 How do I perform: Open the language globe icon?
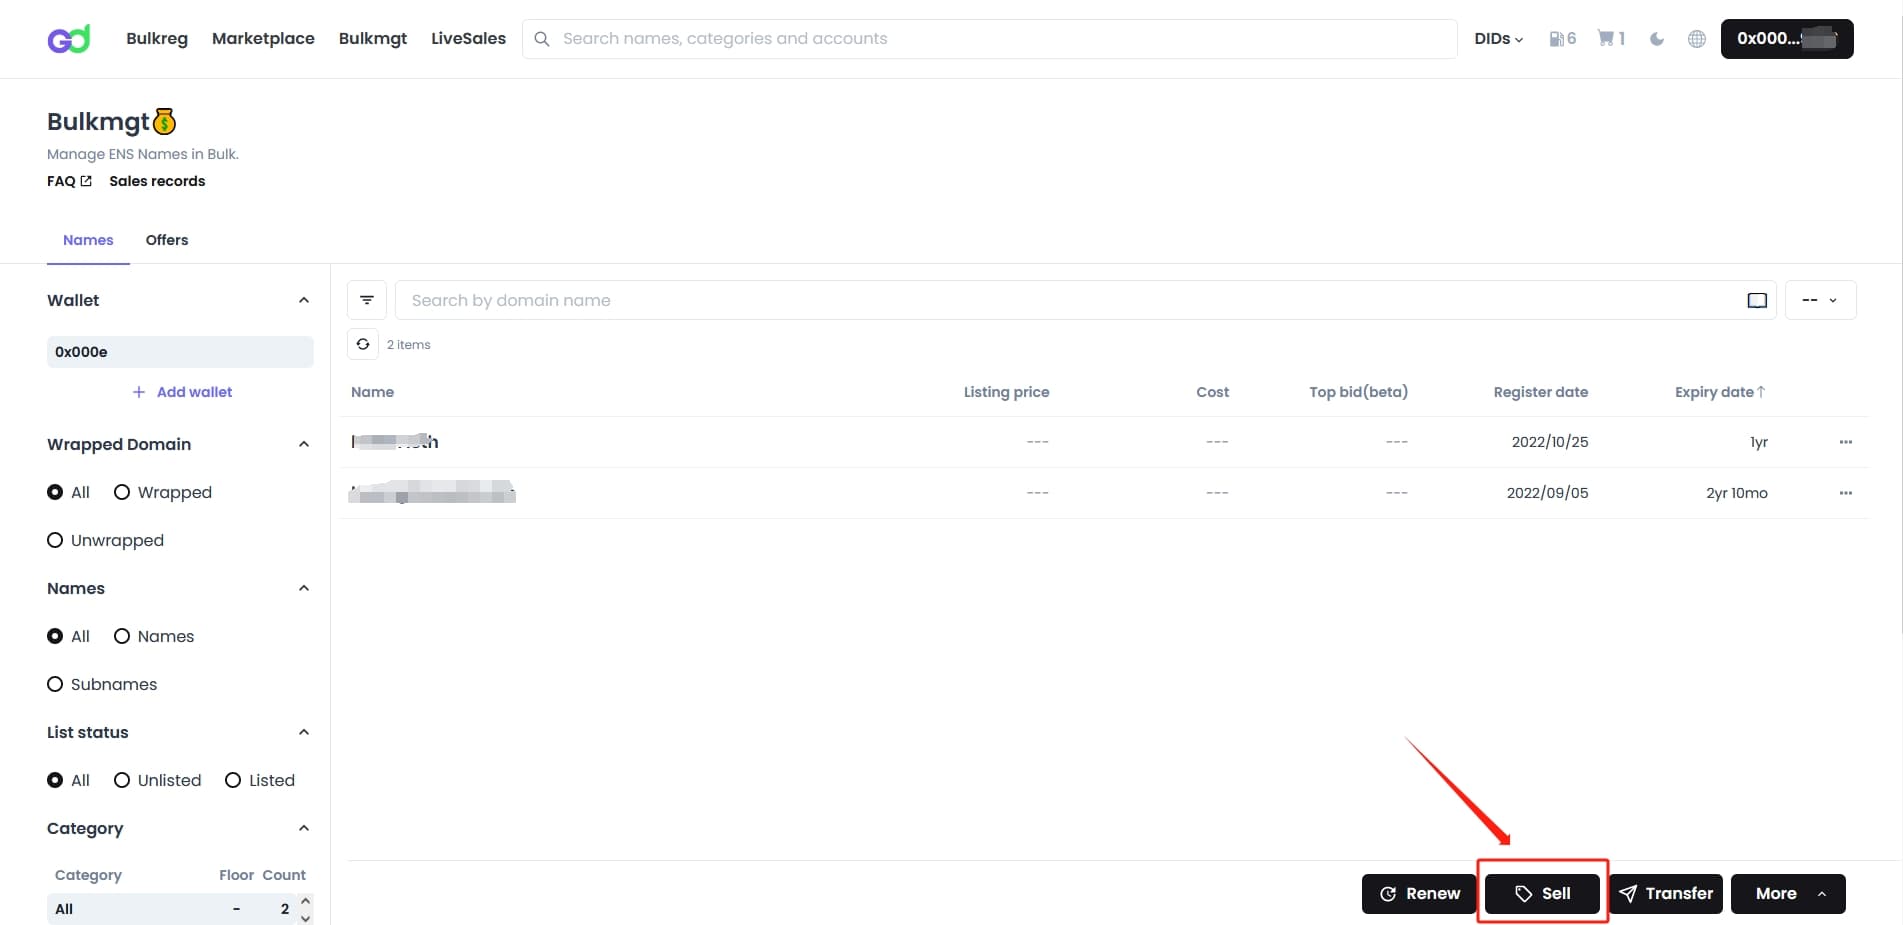click(1697, 39)
